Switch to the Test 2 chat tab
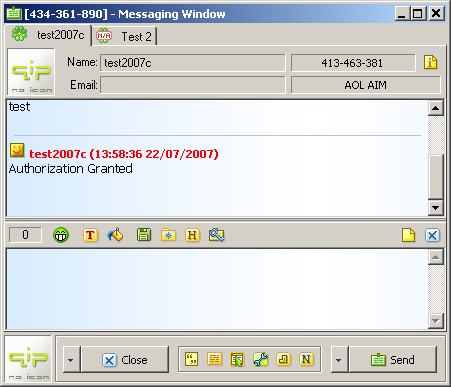The image size is (451, 387). tap(124, 36)
